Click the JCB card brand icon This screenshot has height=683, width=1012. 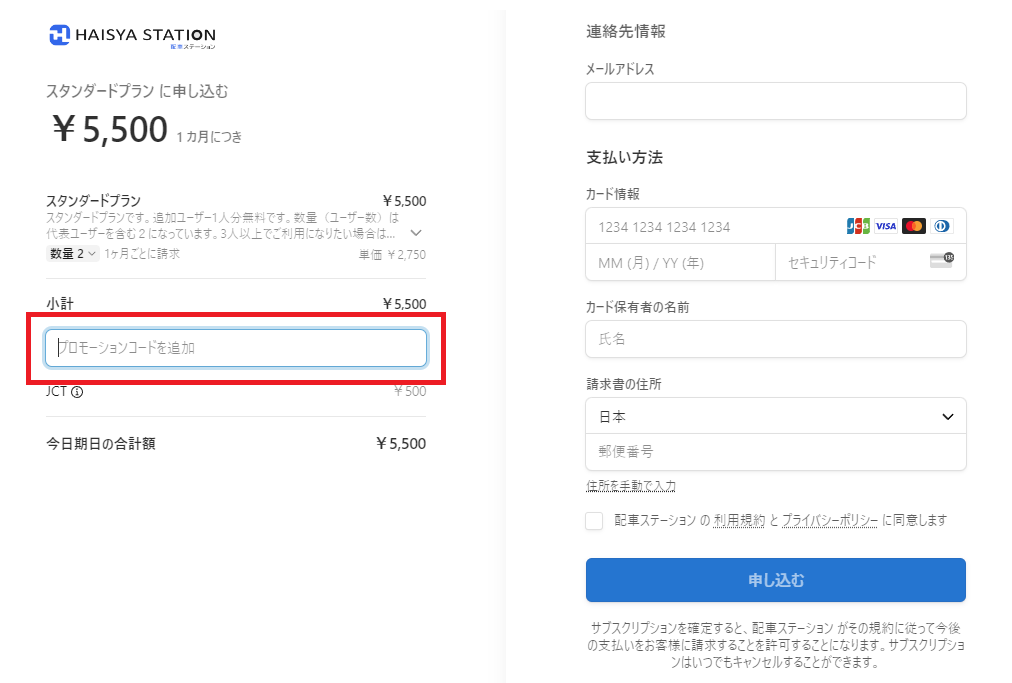coord(858,226)
